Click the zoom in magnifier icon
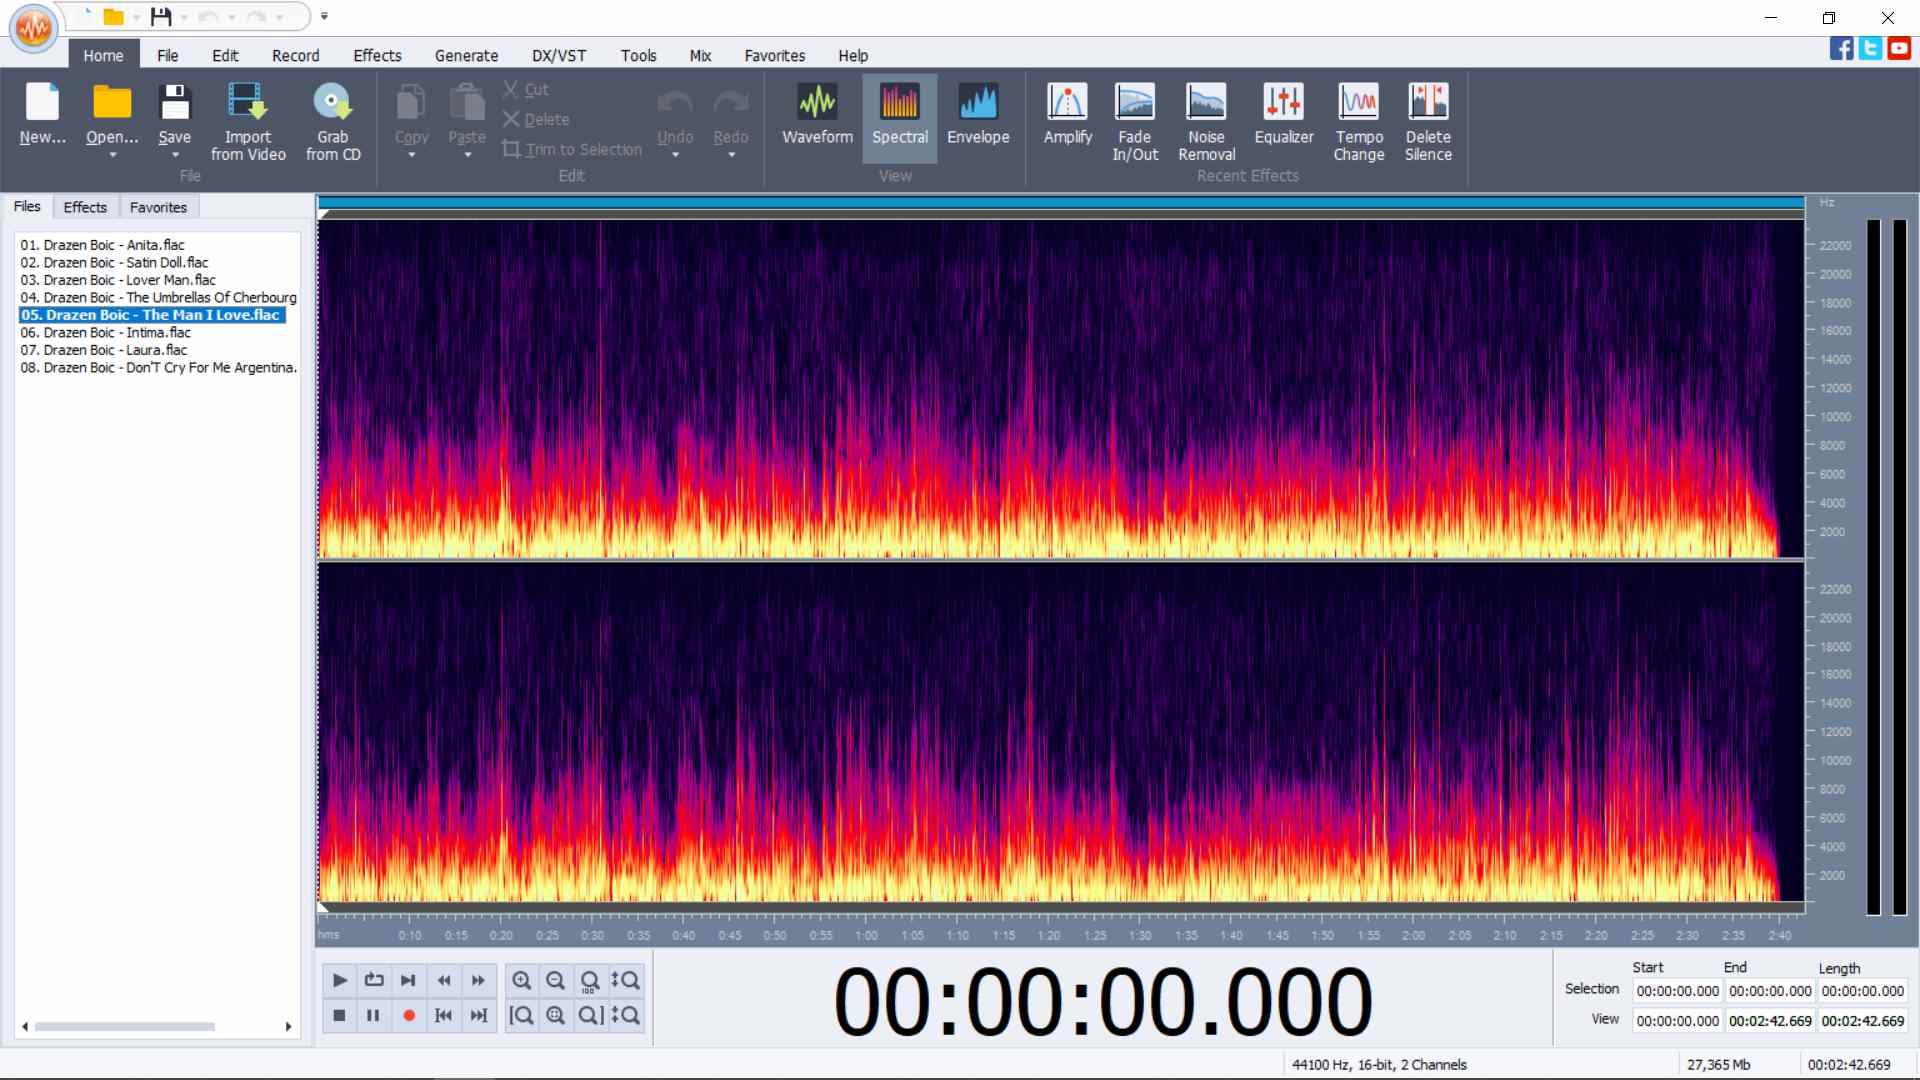This screenshot has width=1920, height=1080. pos(522,980)
